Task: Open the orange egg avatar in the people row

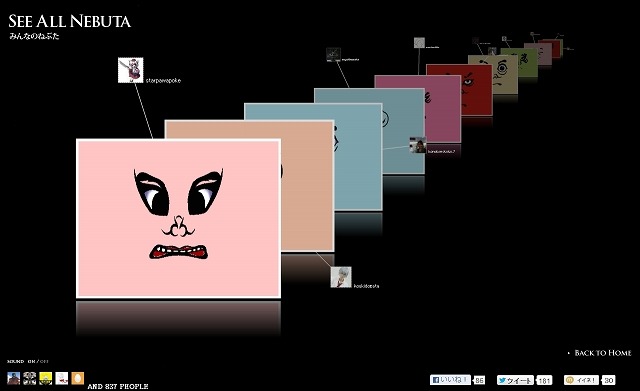Action: click(78, 378)
